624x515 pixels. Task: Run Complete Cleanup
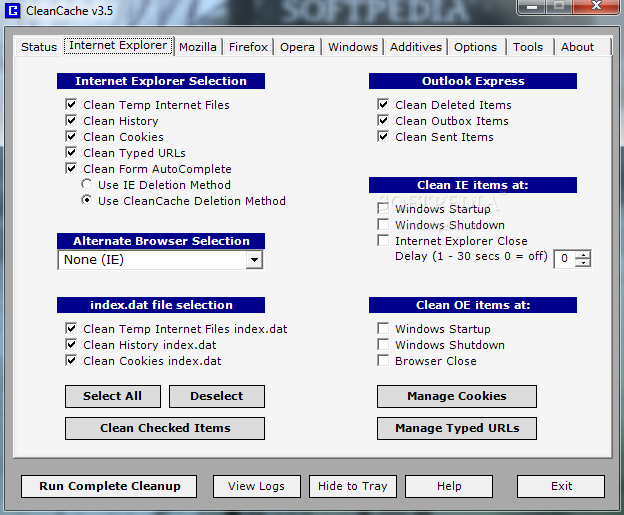point(109,486)
